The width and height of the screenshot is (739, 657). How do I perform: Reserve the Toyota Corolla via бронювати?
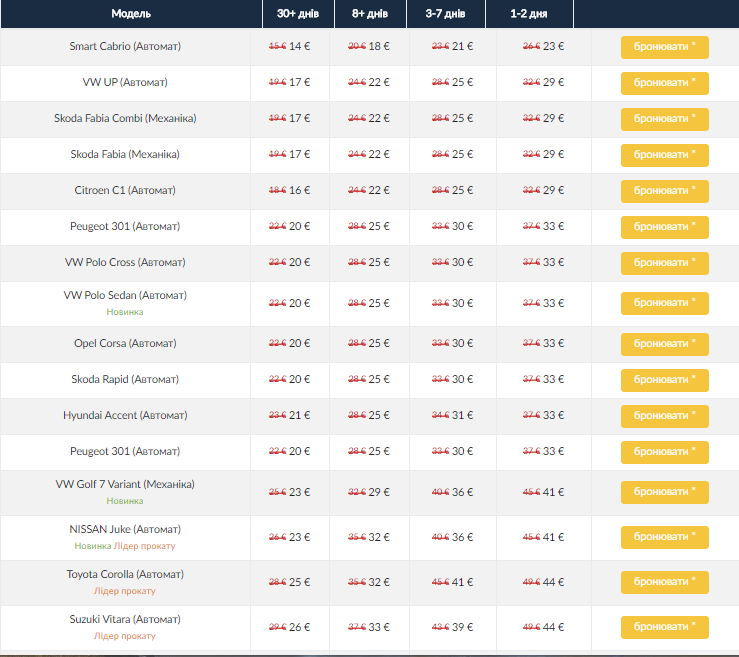coord(664,582)
